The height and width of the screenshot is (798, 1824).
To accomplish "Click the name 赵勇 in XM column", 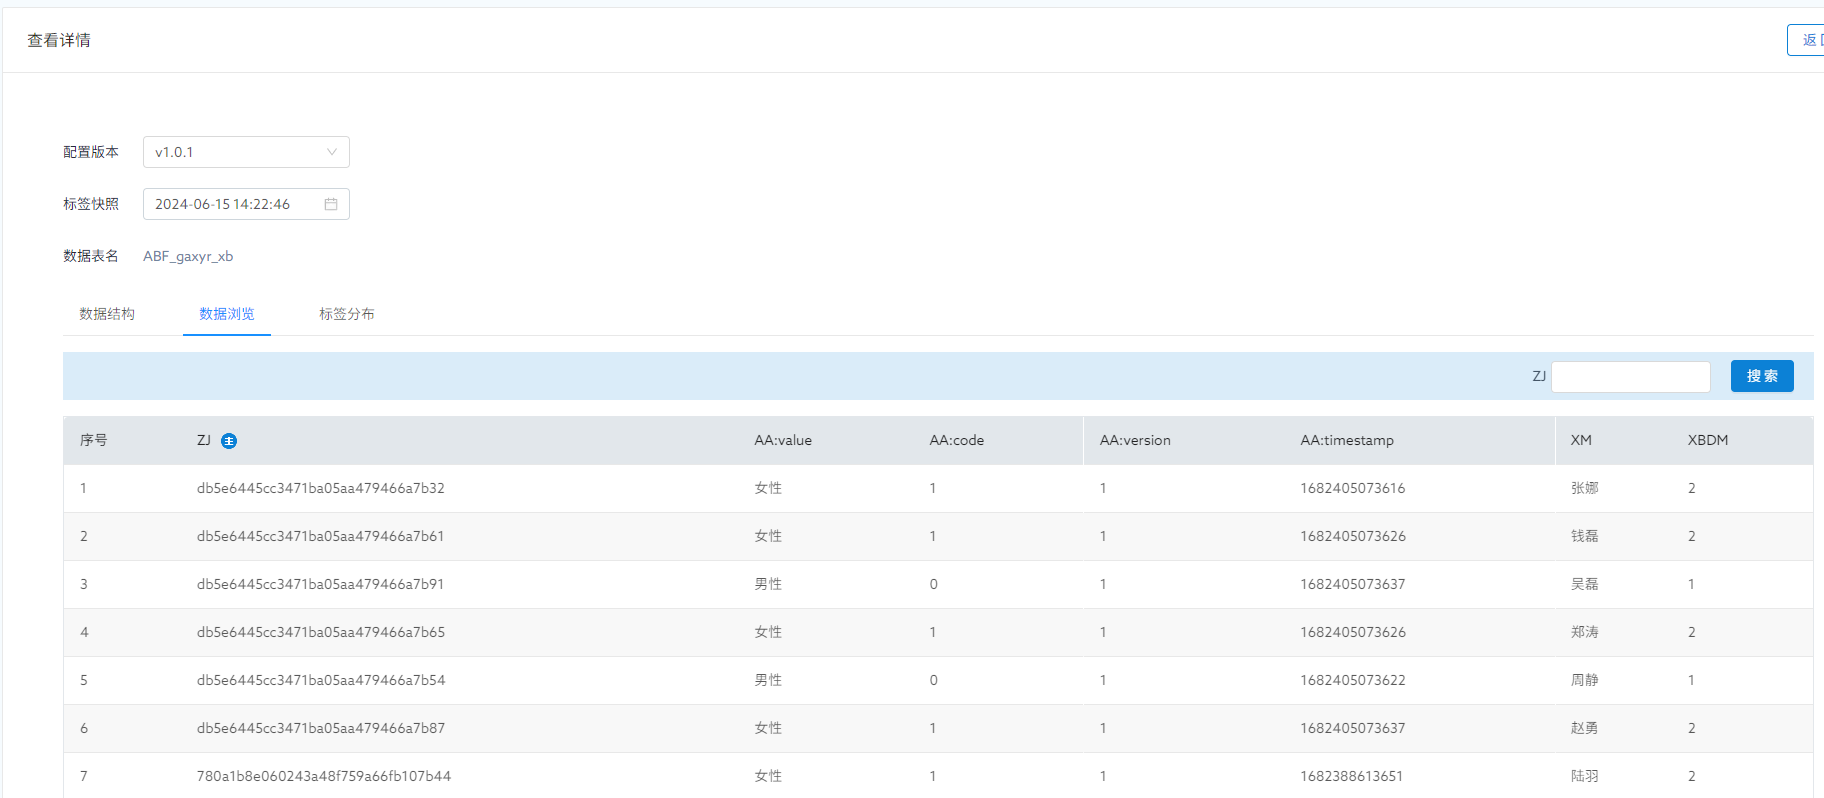I will pos(1584,728).
